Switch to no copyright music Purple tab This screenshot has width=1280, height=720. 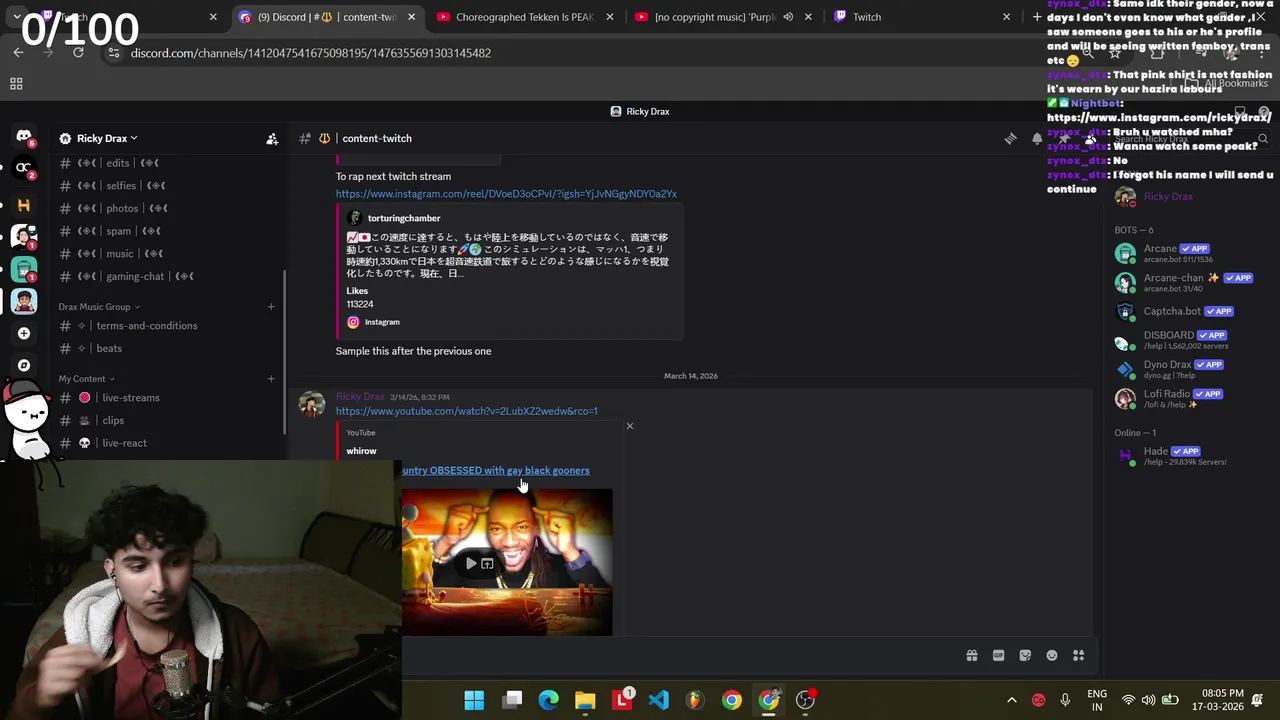pyautogui.click(x=723, y=17)
